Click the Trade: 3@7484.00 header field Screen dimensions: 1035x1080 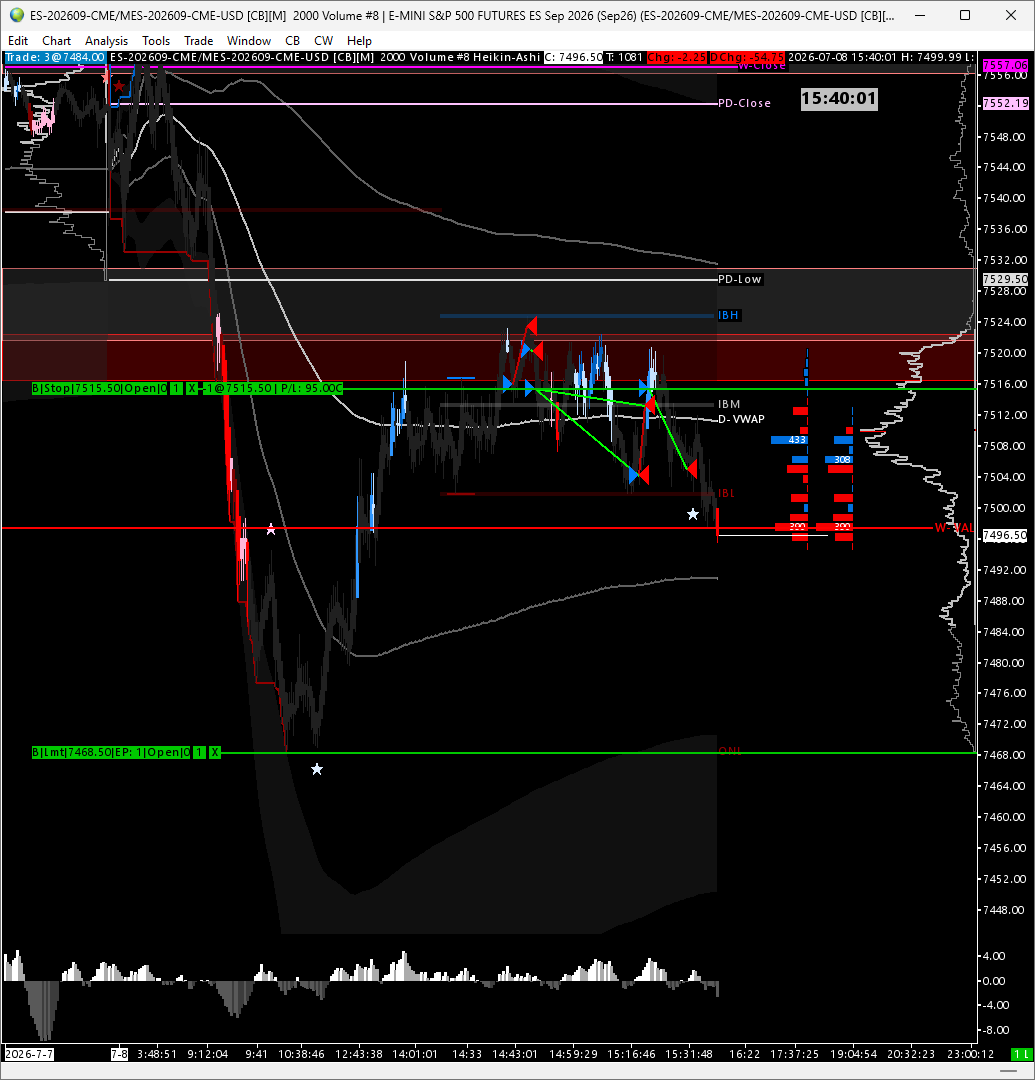click(56, 57)
